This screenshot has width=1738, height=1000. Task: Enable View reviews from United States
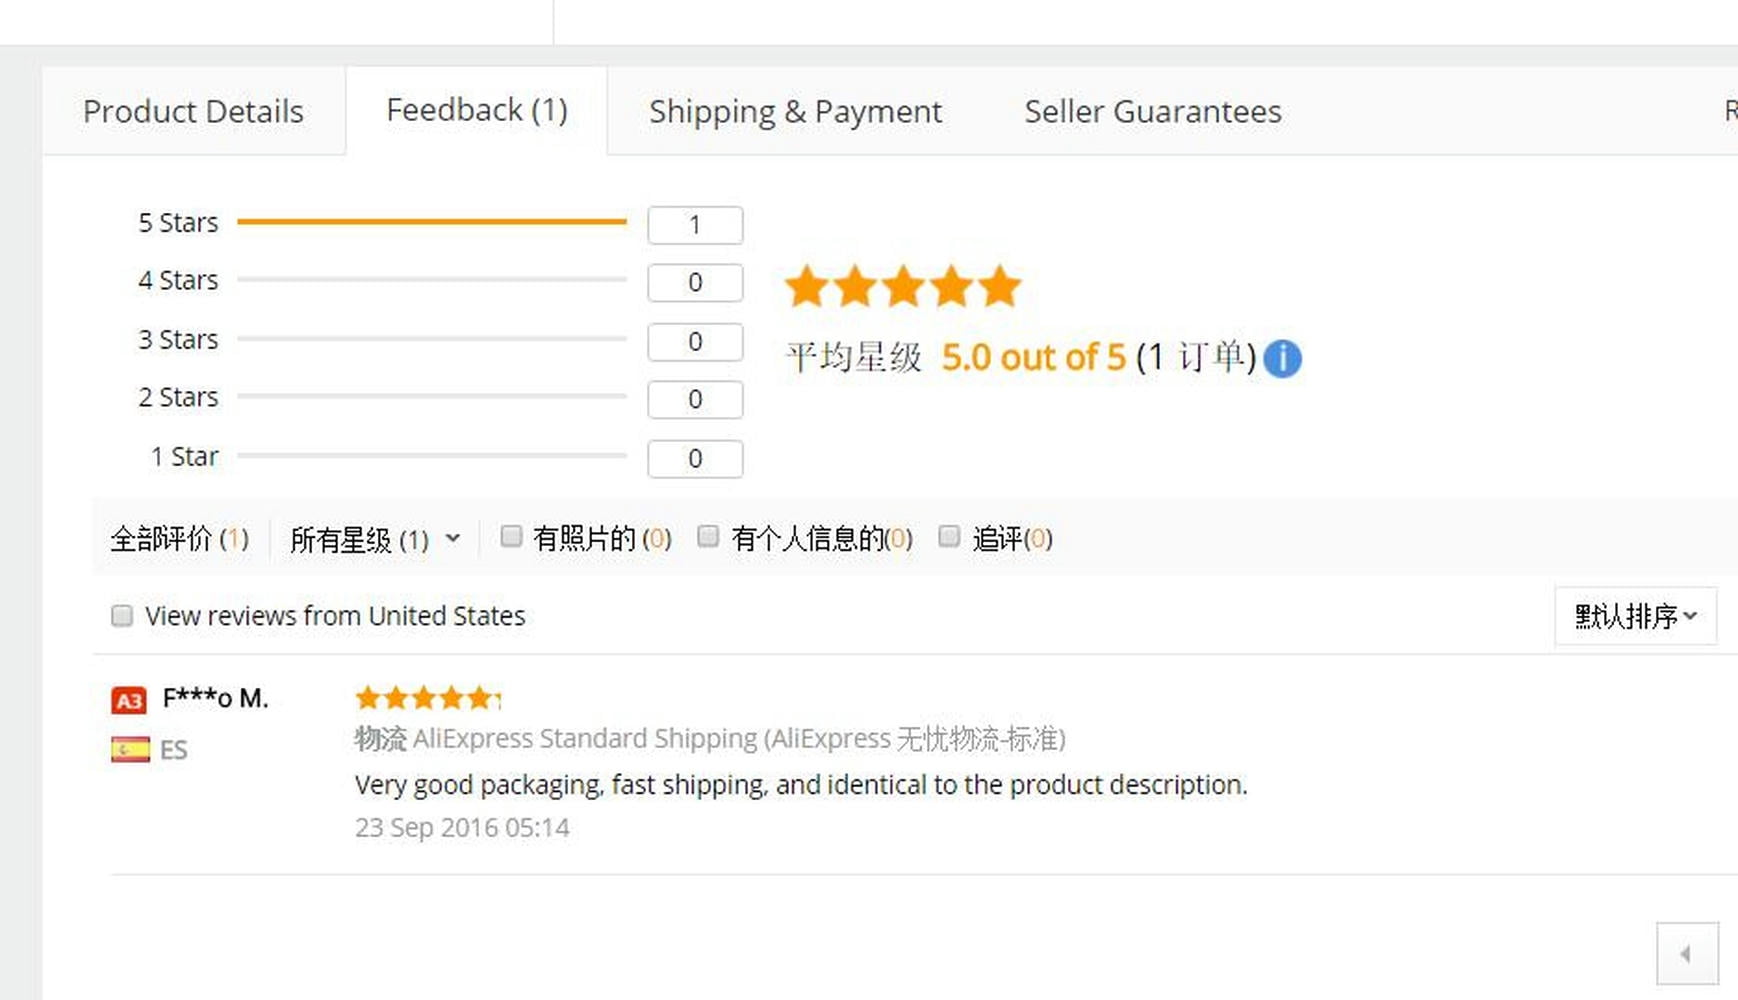(121, 615)
